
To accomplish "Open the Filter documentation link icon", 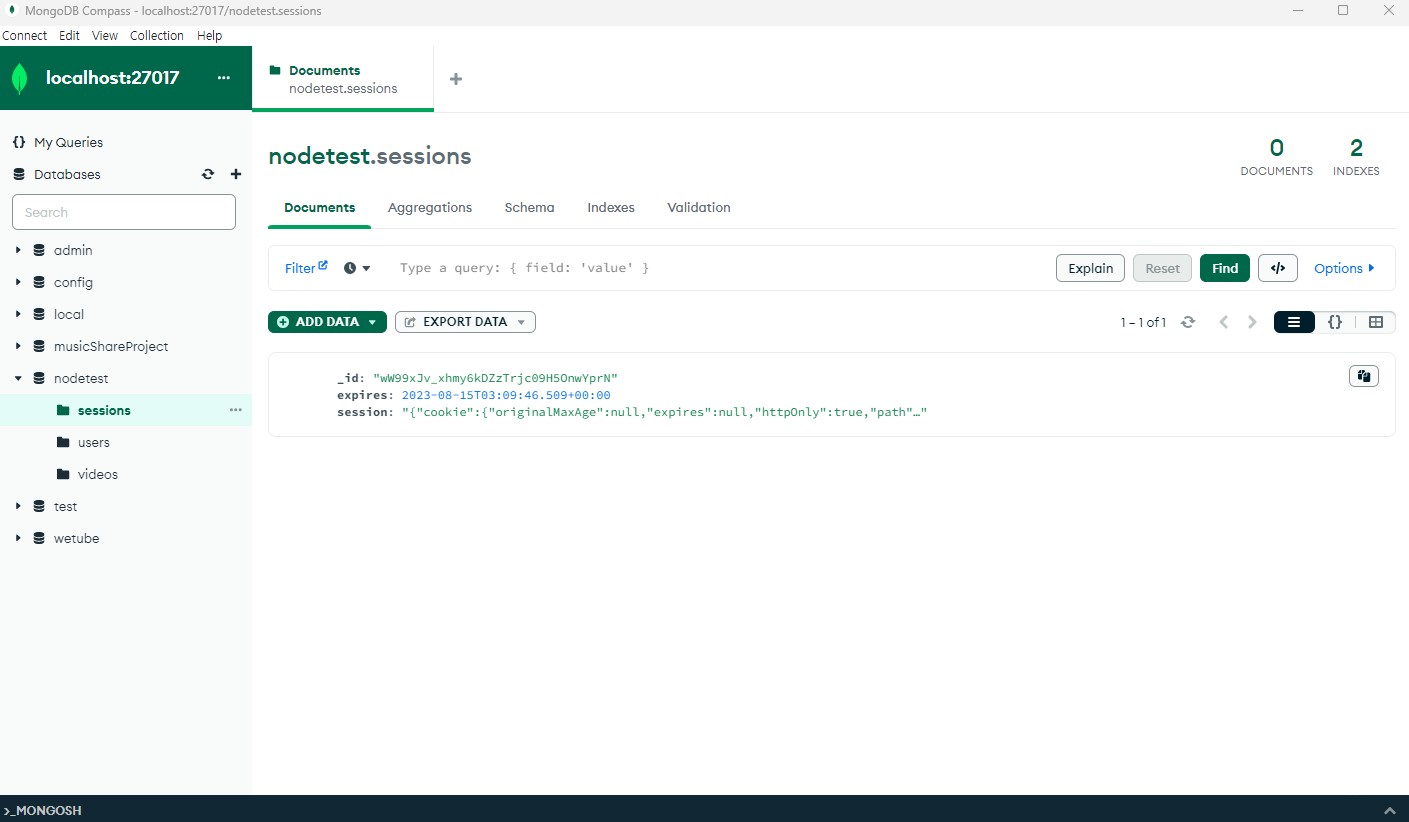I will 323,265.
